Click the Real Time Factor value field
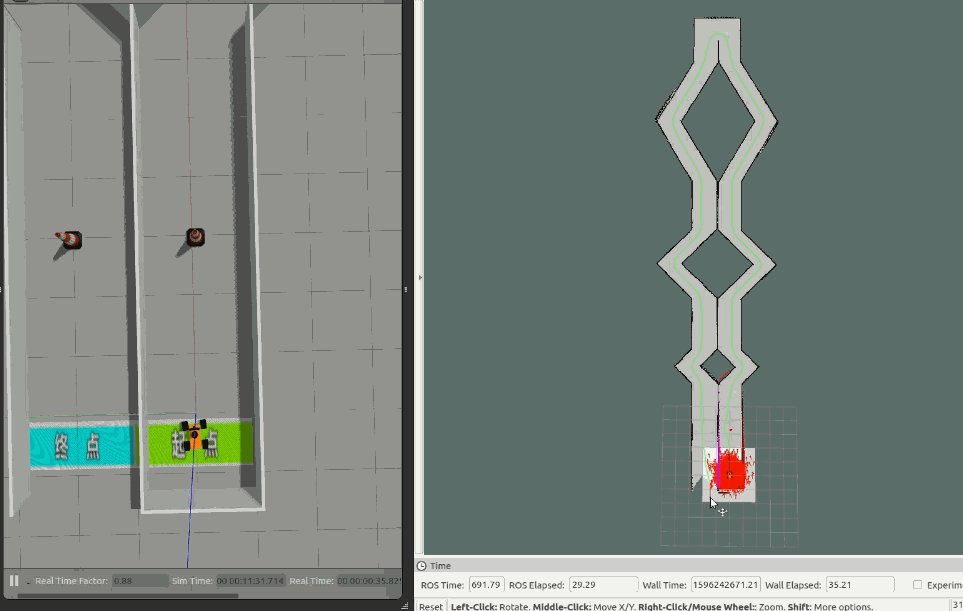The image size is (963, 611). (x=140, y=580)
